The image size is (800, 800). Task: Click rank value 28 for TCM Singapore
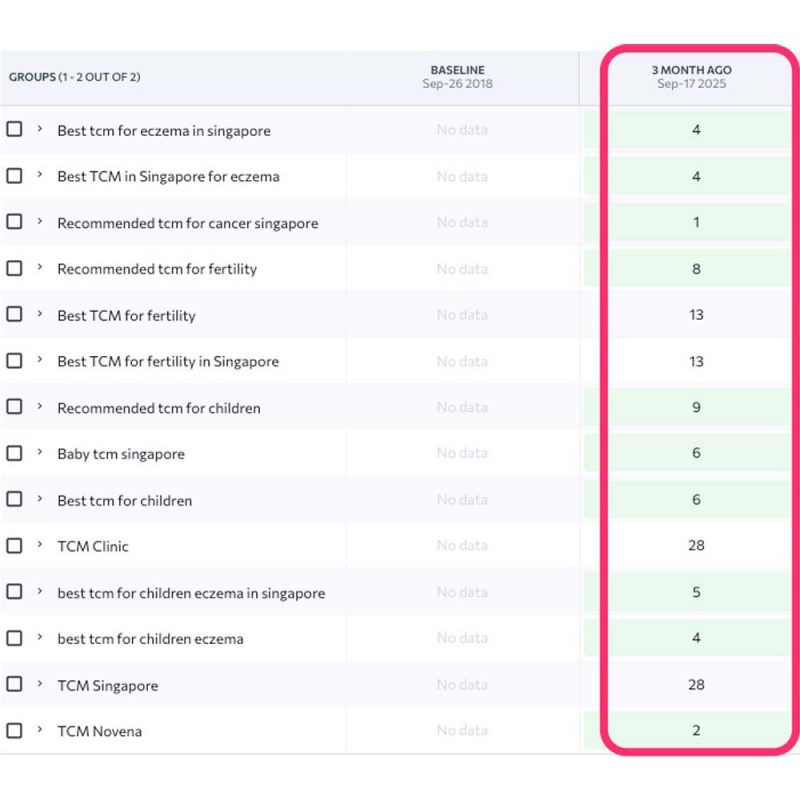coord(696,685)
